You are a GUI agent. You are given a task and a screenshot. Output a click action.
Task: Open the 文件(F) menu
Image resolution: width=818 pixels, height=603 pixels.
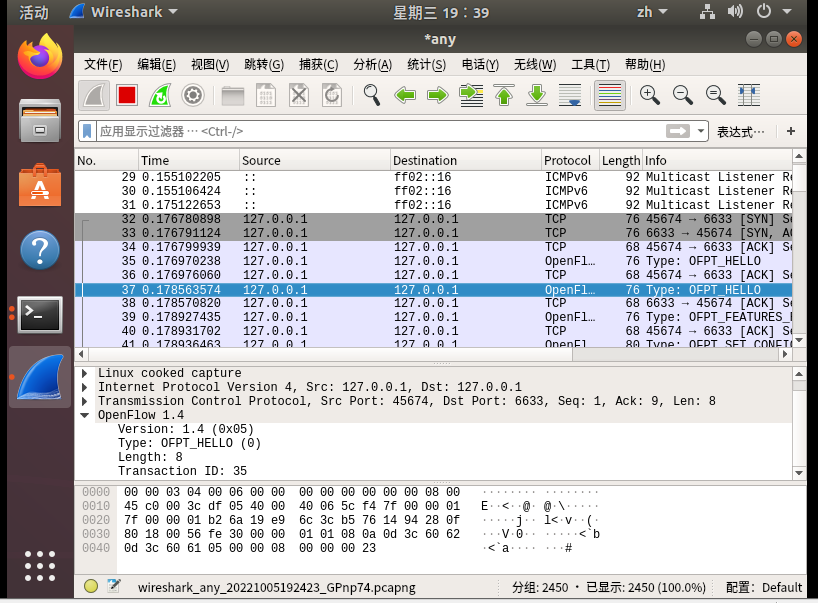click(103, 65)
